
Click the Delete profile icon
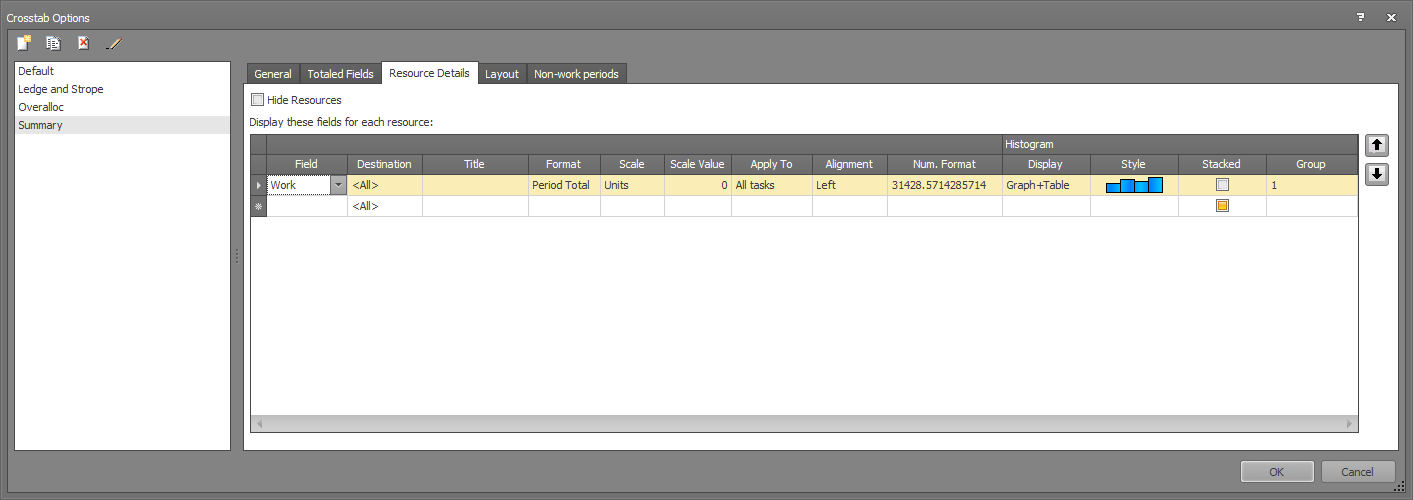click(84, 43)
